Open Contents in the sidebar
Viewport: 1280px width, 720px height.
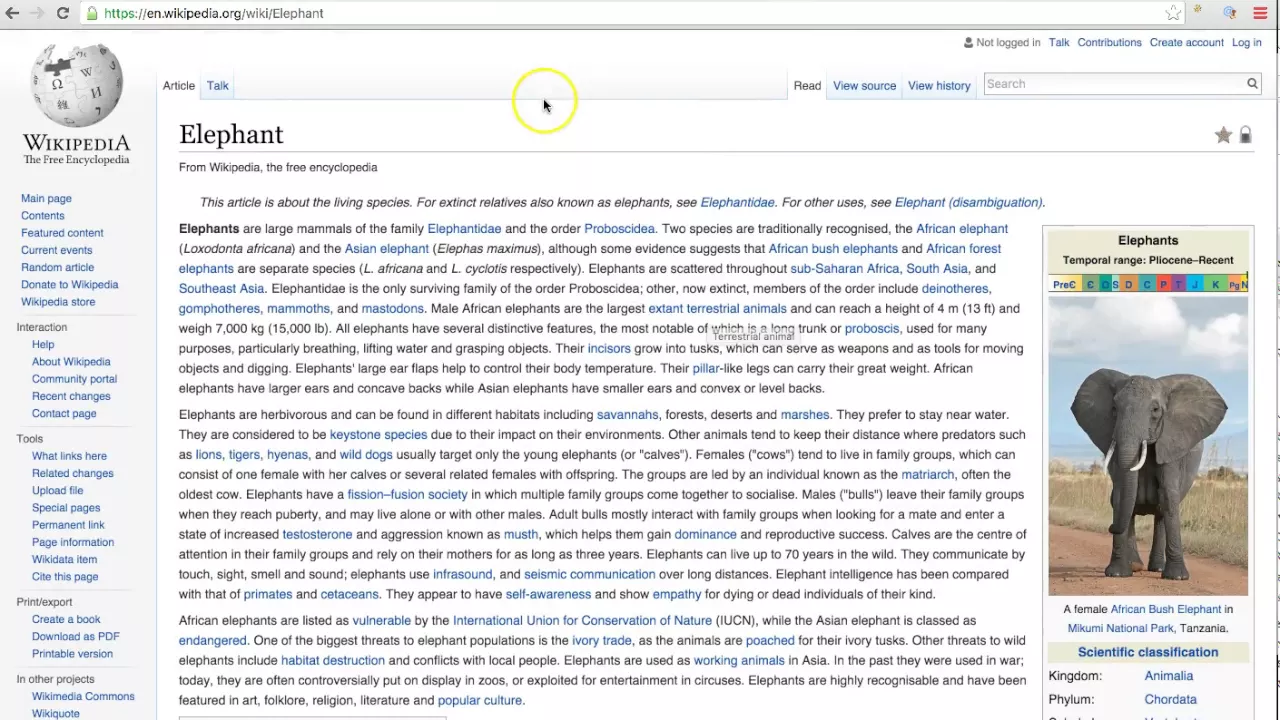click(42, 215)
